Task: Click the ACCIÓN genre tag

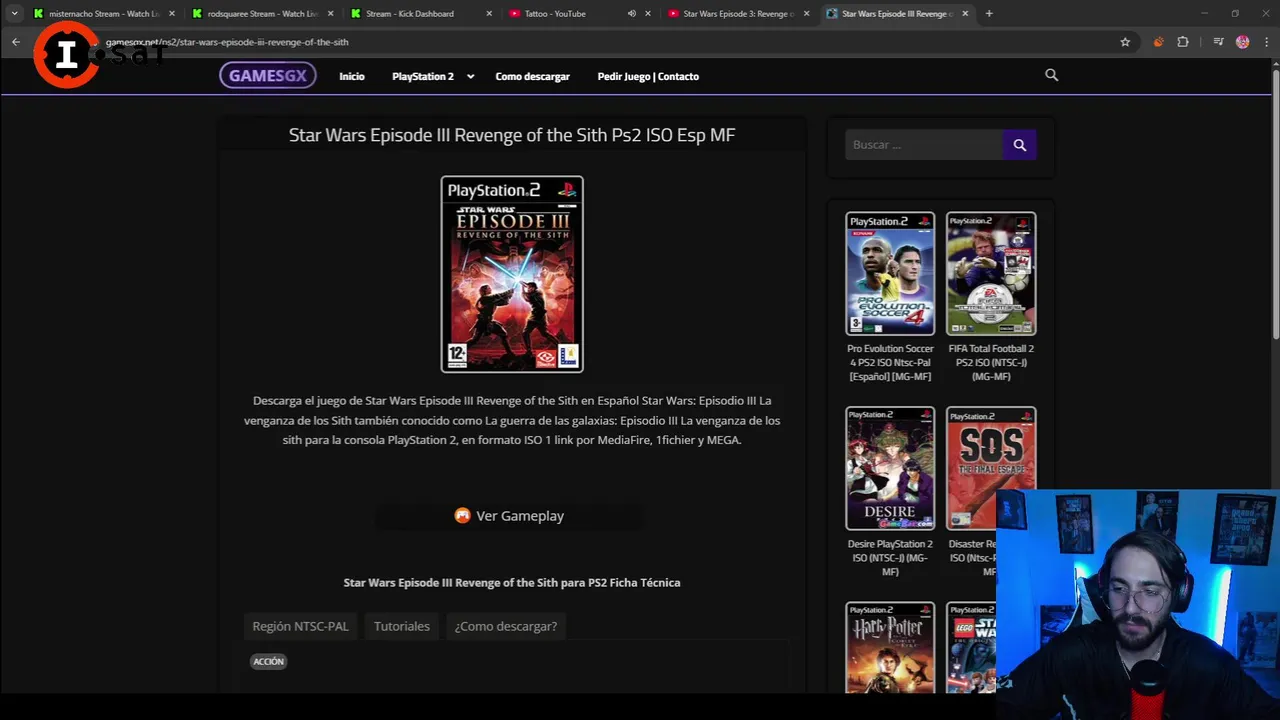Action: [x=268, y=661]
